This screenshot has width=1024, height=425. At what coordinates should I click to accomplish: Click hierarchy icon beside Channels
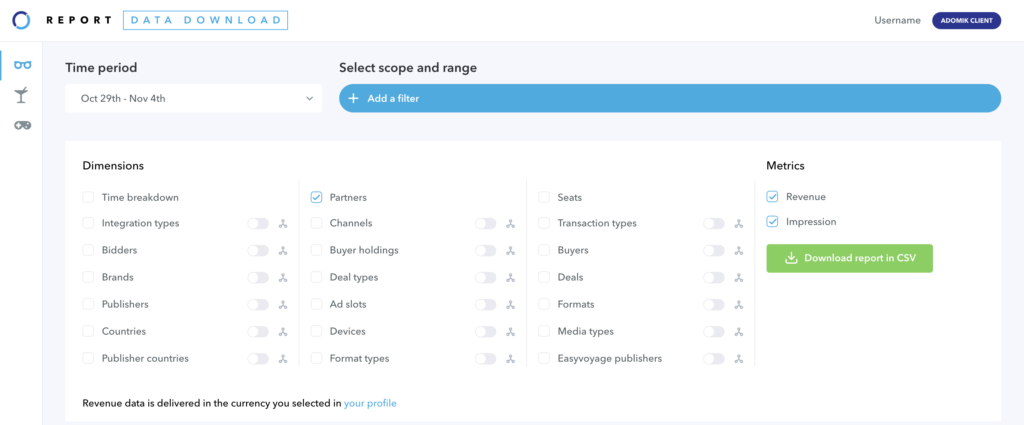click(511, 224)
